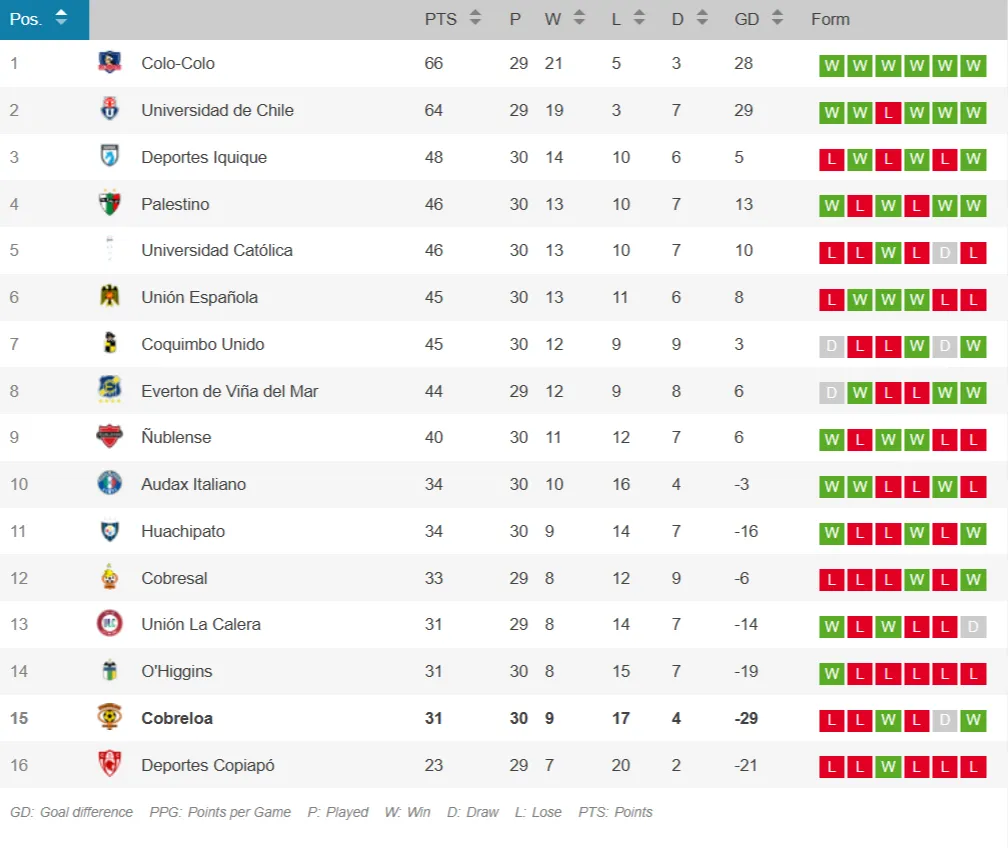Click the Colo-Colo club crest icon

point(110,63)
